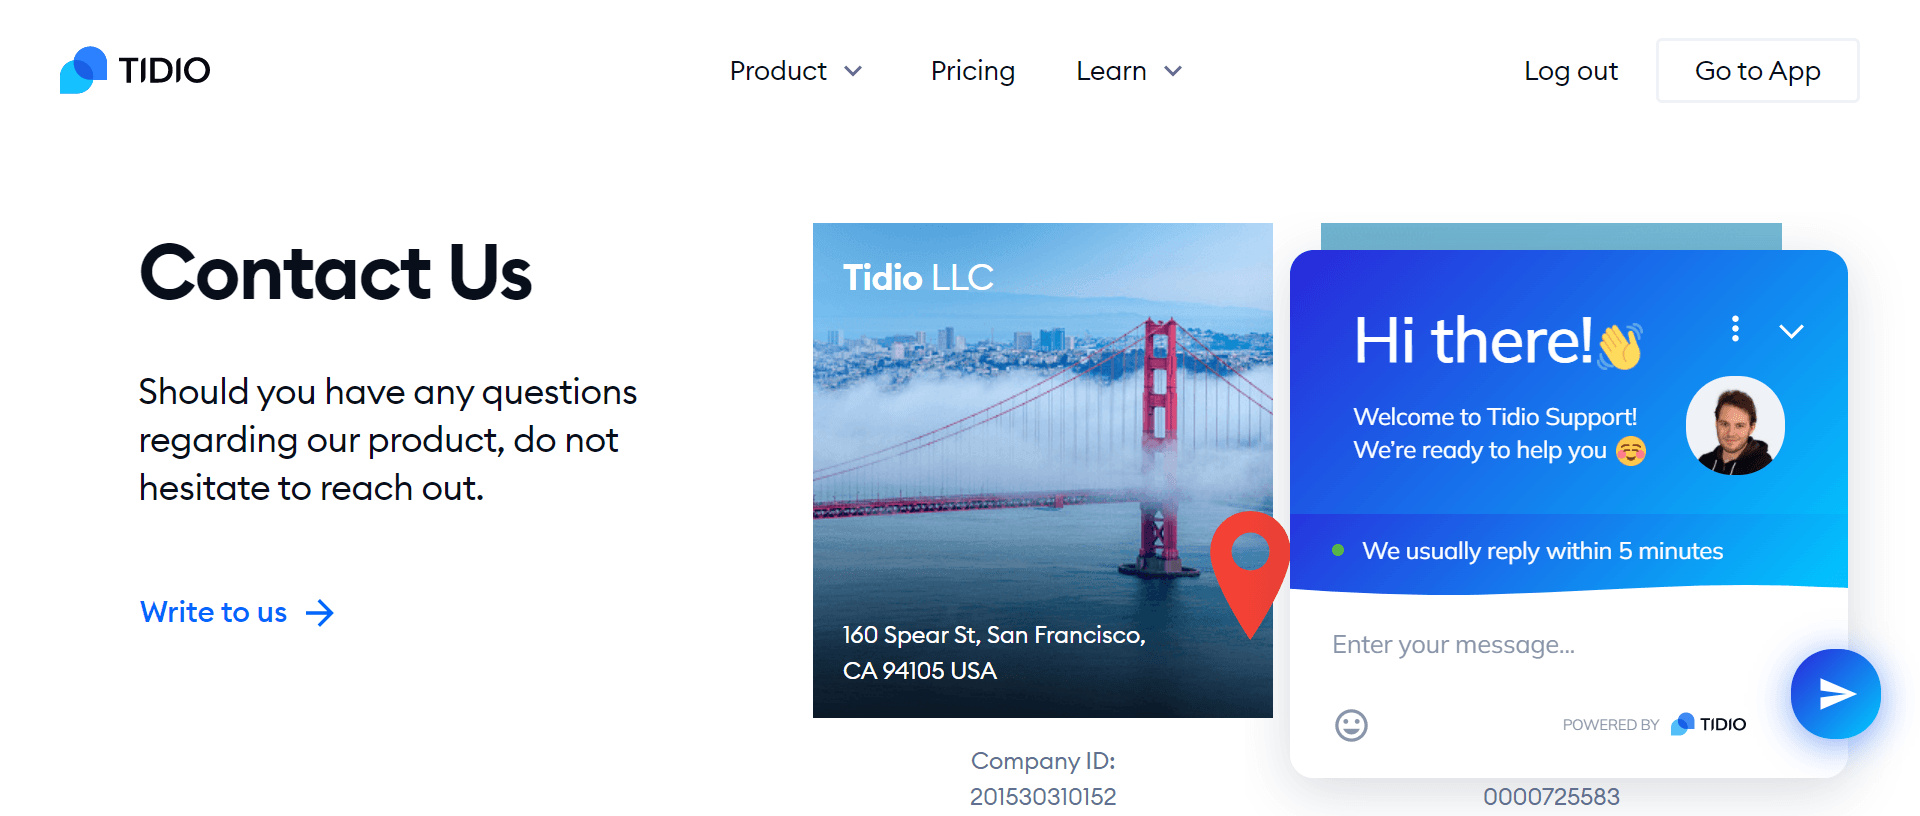Click the Tidio logo beside Powered By

click(1707, 724)
